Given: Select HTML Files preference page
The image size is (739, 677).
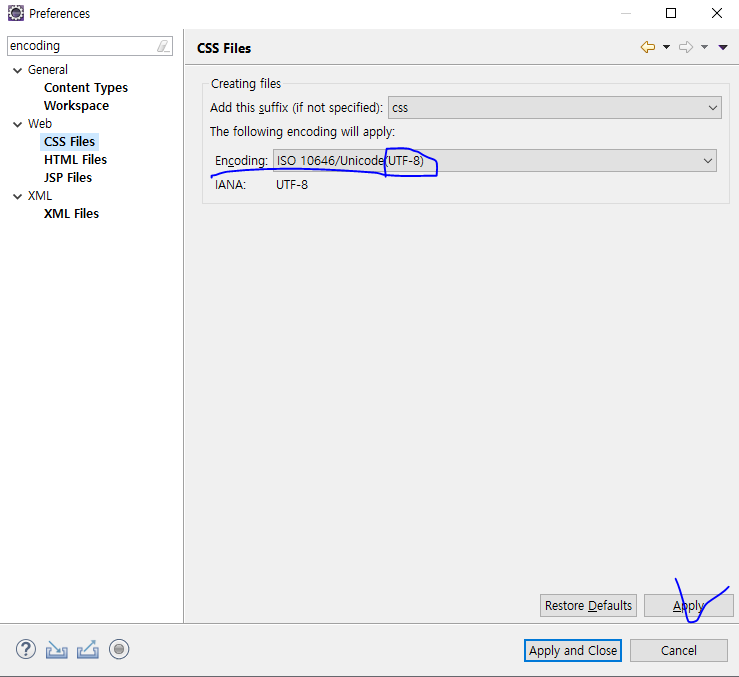Looking at the screenshot, I should [x=75, y=160].
